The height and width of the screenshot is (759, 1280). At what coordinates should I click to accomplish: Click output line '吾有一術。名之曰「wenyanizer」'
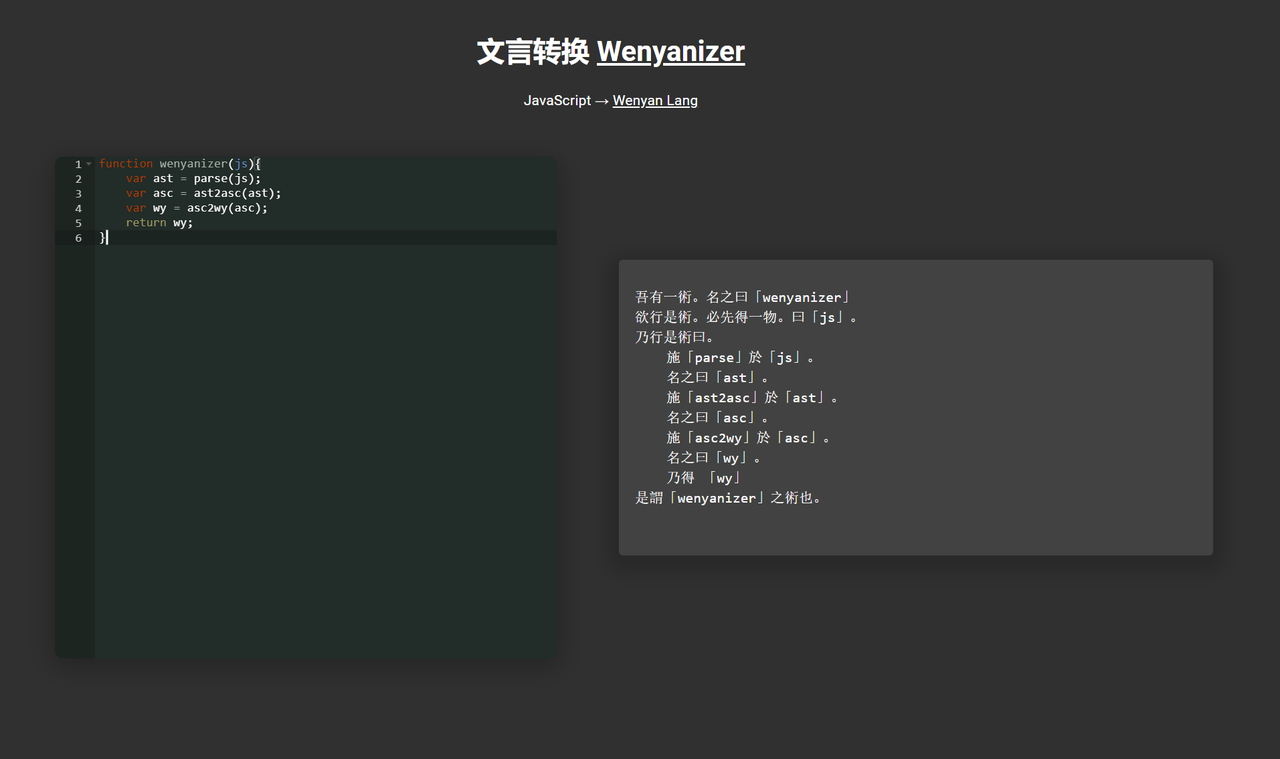(742, 297)
